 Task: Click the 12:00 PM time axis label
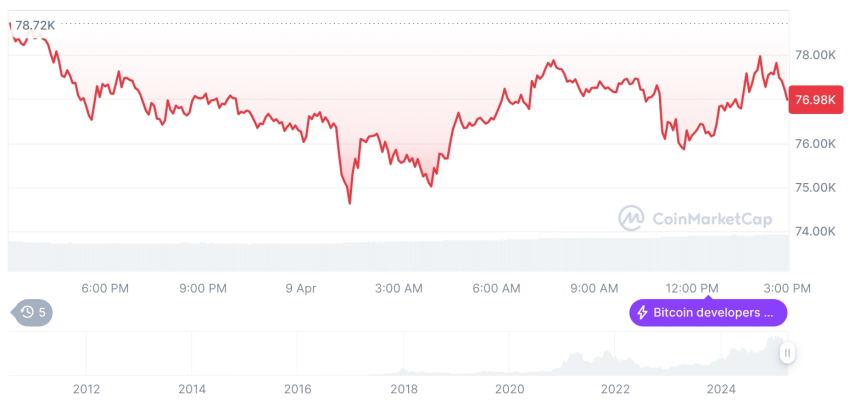pos(692,288)
